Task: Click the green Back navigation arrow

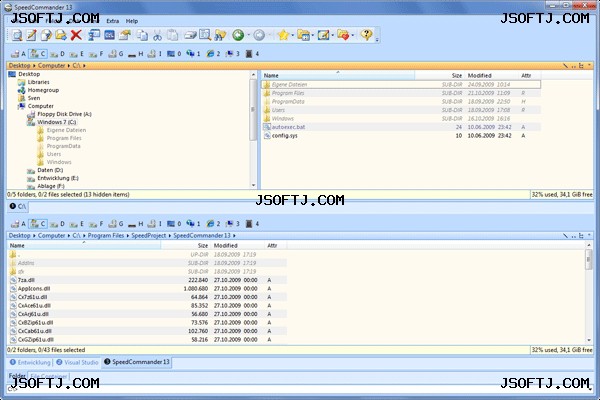Action: (238, 35)
